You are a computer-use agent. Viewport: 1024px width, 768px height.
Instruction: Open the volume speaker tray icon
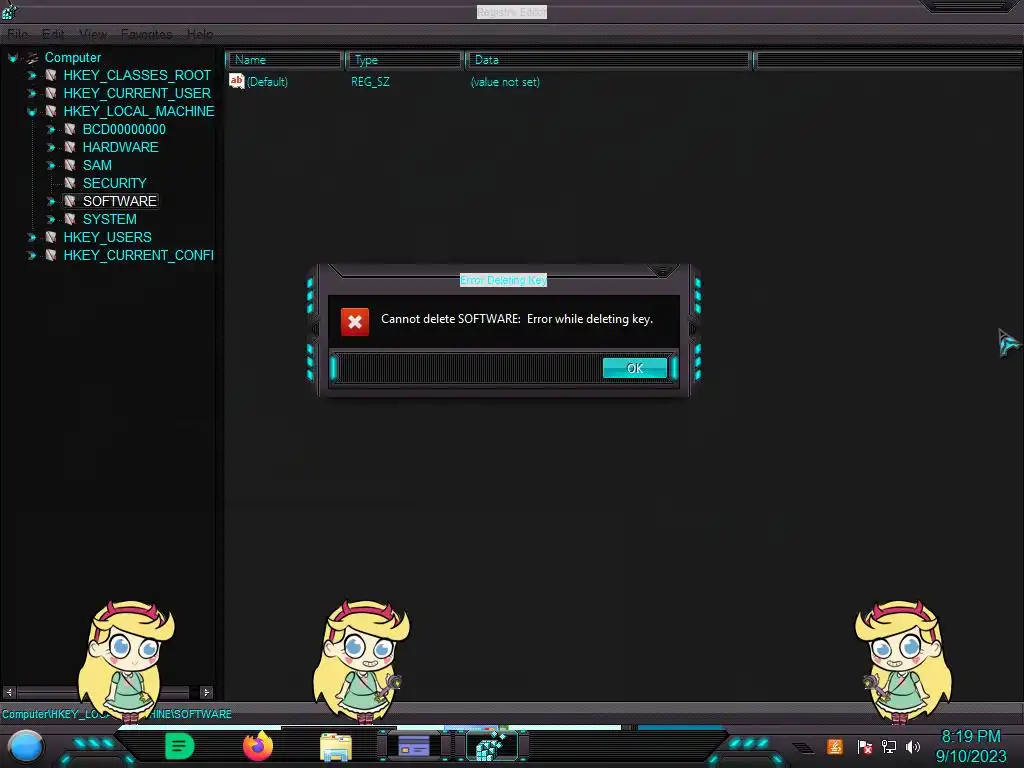(x=913, y=746)
